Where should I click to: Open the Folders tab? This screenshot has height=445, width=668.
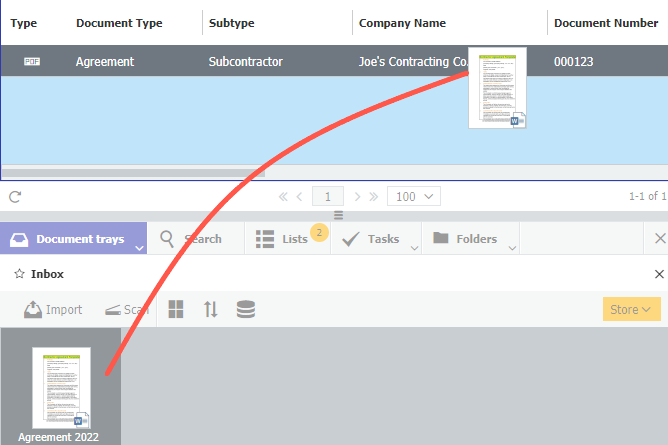coord(465,239)
